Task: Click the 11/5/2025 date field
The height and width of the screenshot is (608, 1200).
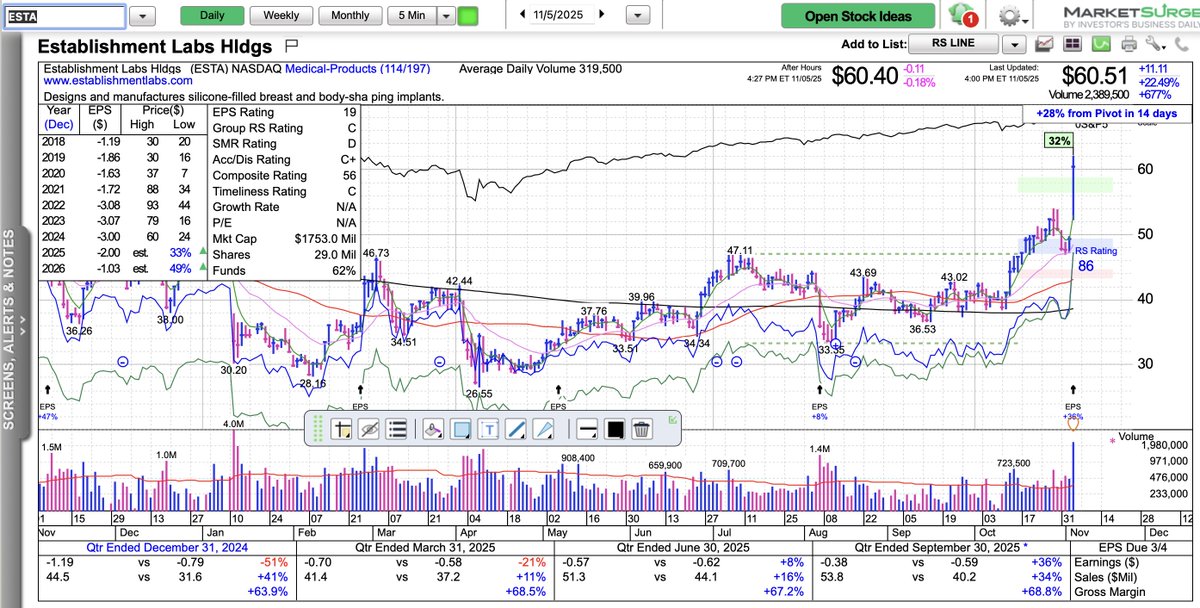Action: (x=561, y=14)
